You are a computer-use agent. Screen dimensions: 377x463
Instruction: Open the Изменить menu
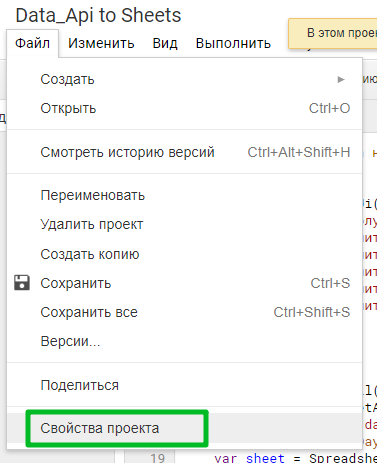tap(101, 43)
